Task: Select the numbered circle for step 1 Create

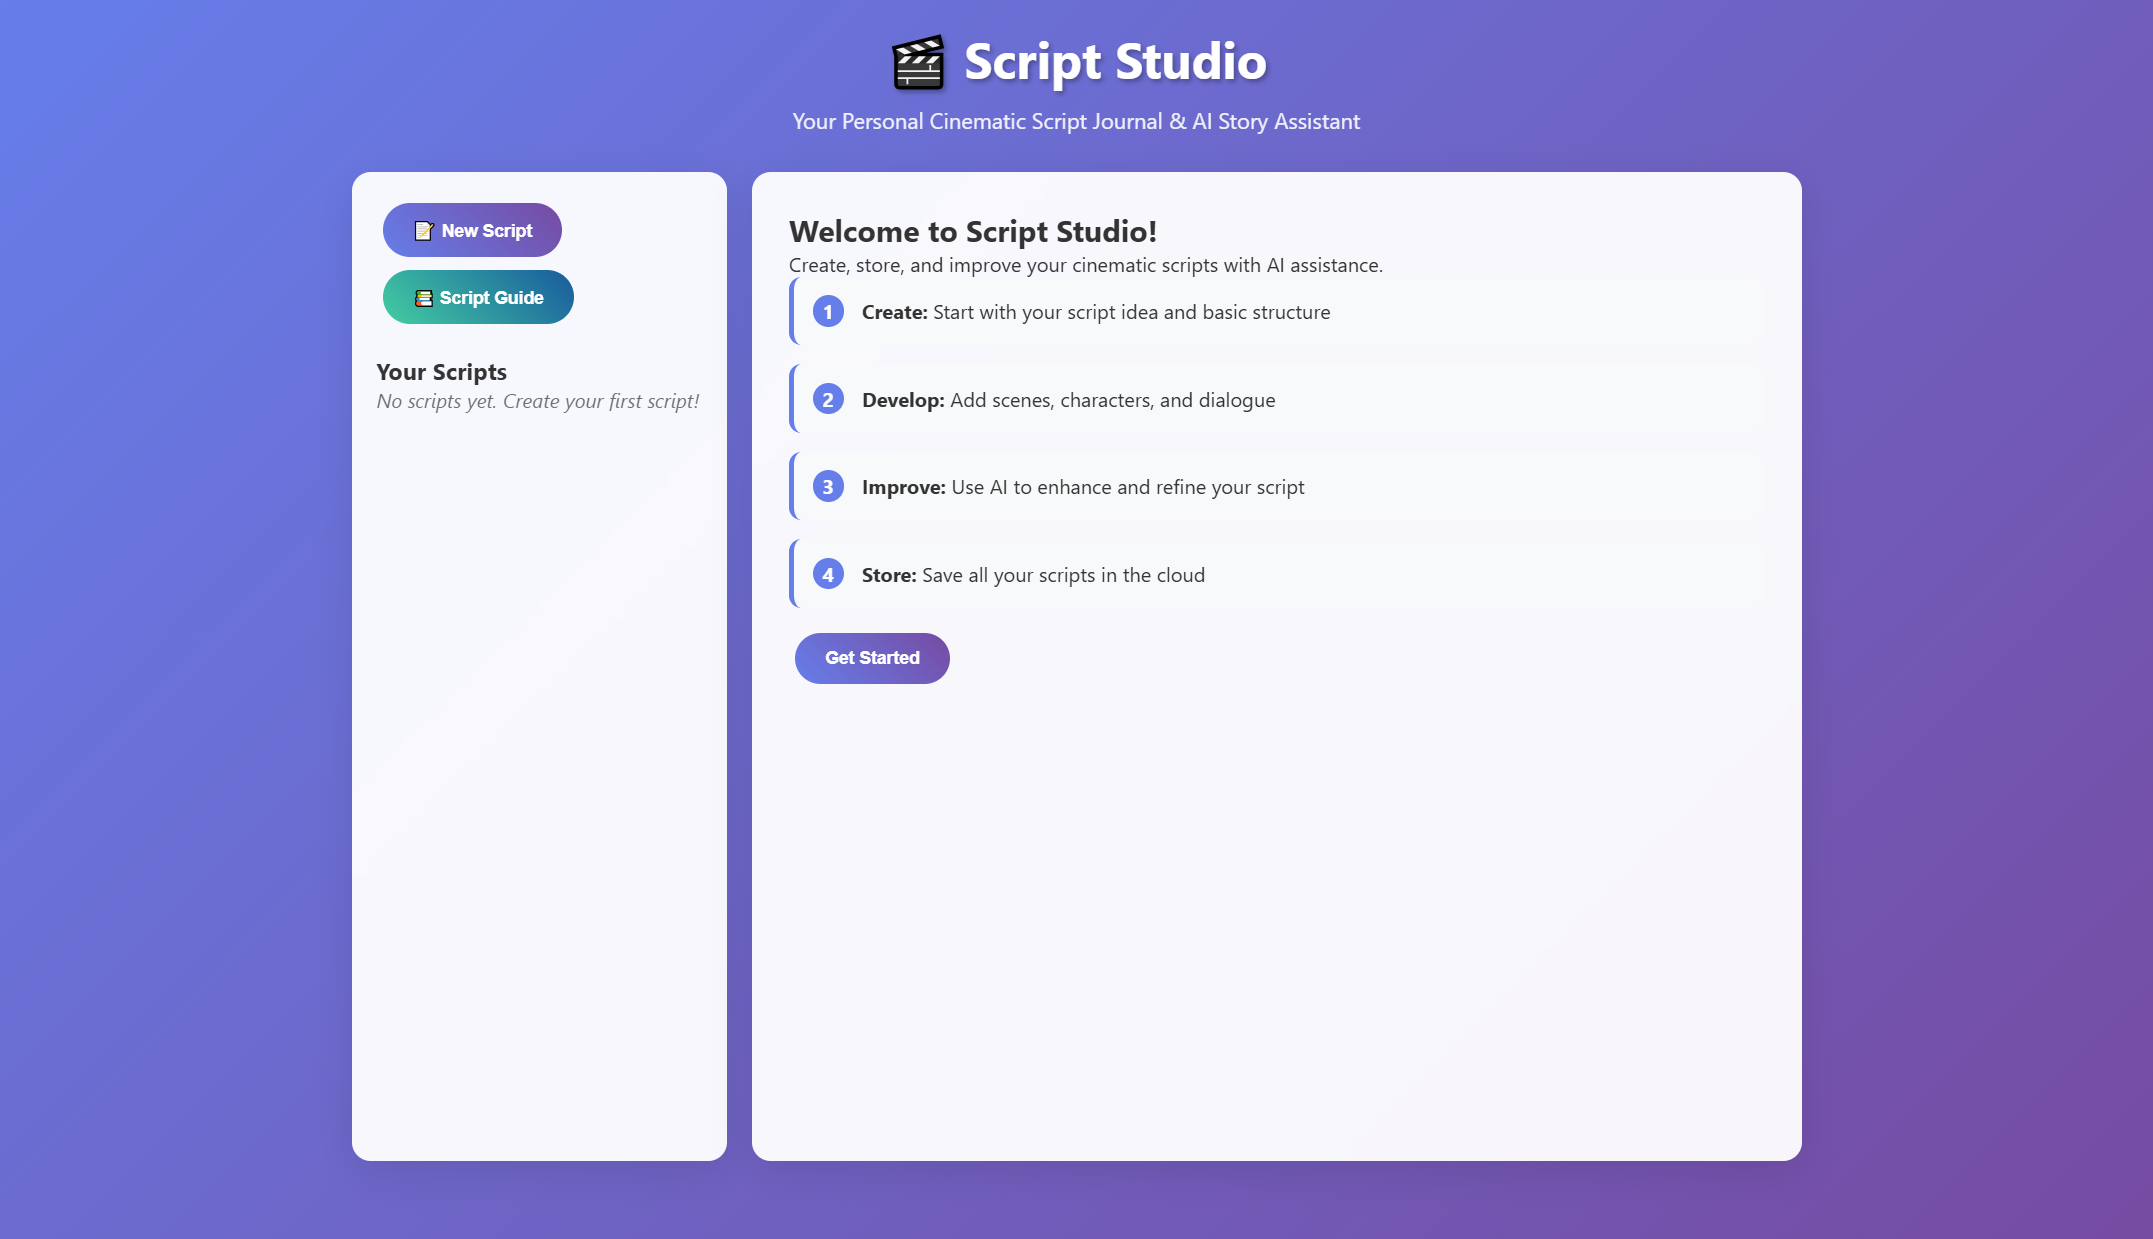Action: (x=827, y=311)
